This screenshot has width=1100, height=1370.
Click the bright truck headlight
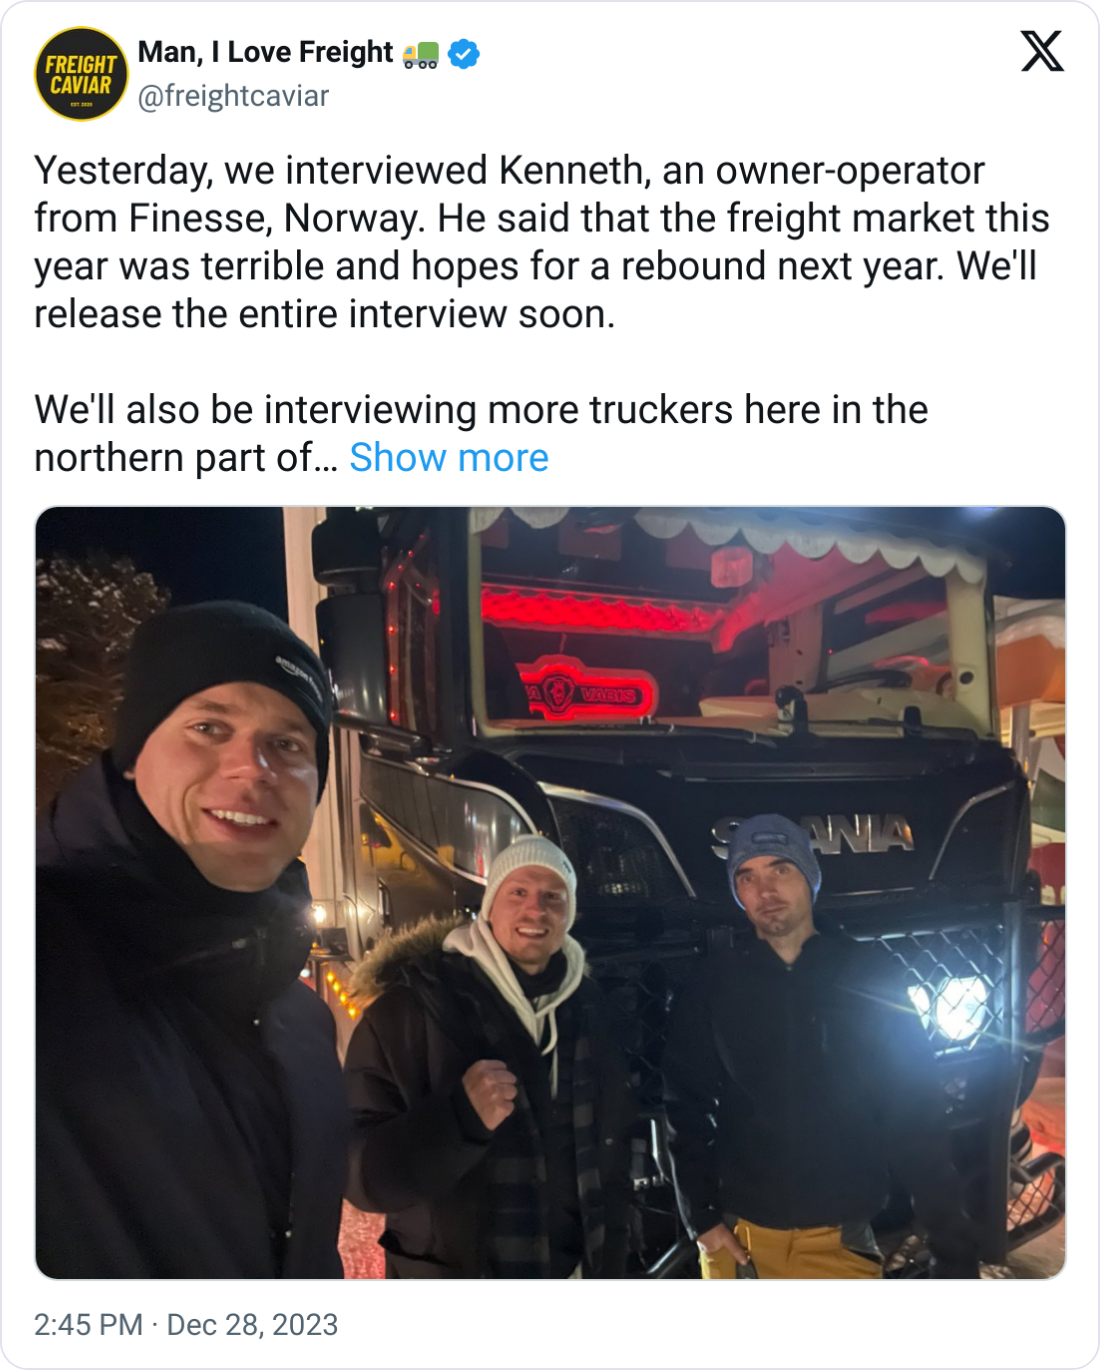coord(950,1006)
